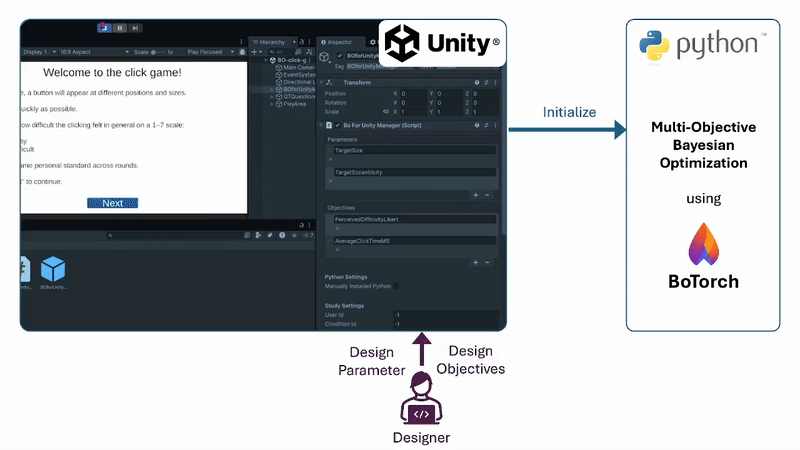The image size is (800, 450).
Task: Remove an entry from Objectives list
Action: pyautogui.click(x=487, y=262)
